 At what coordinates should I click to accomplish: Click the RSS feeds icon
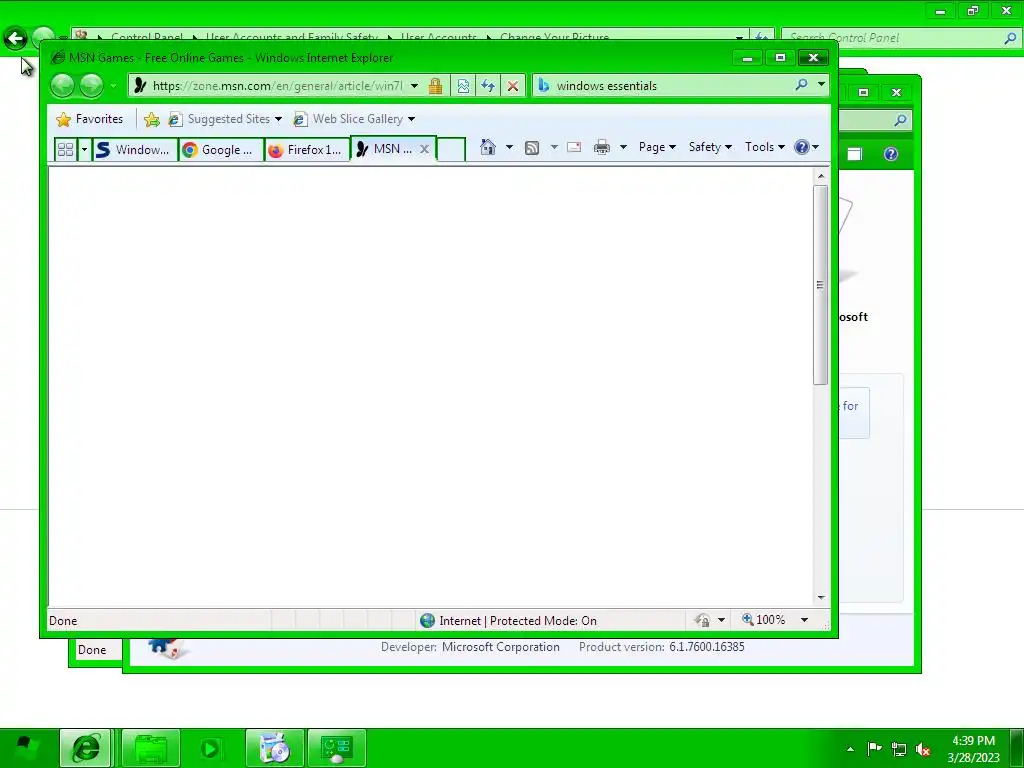coord(532,148)
